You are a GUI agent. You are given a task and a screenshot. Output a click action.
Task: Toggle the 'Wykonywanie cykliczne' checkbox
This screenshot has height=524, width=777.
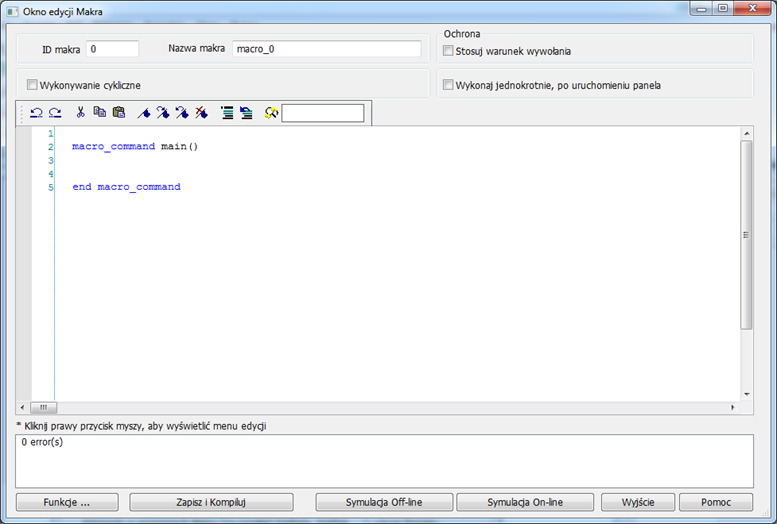(x=32, y=85)
